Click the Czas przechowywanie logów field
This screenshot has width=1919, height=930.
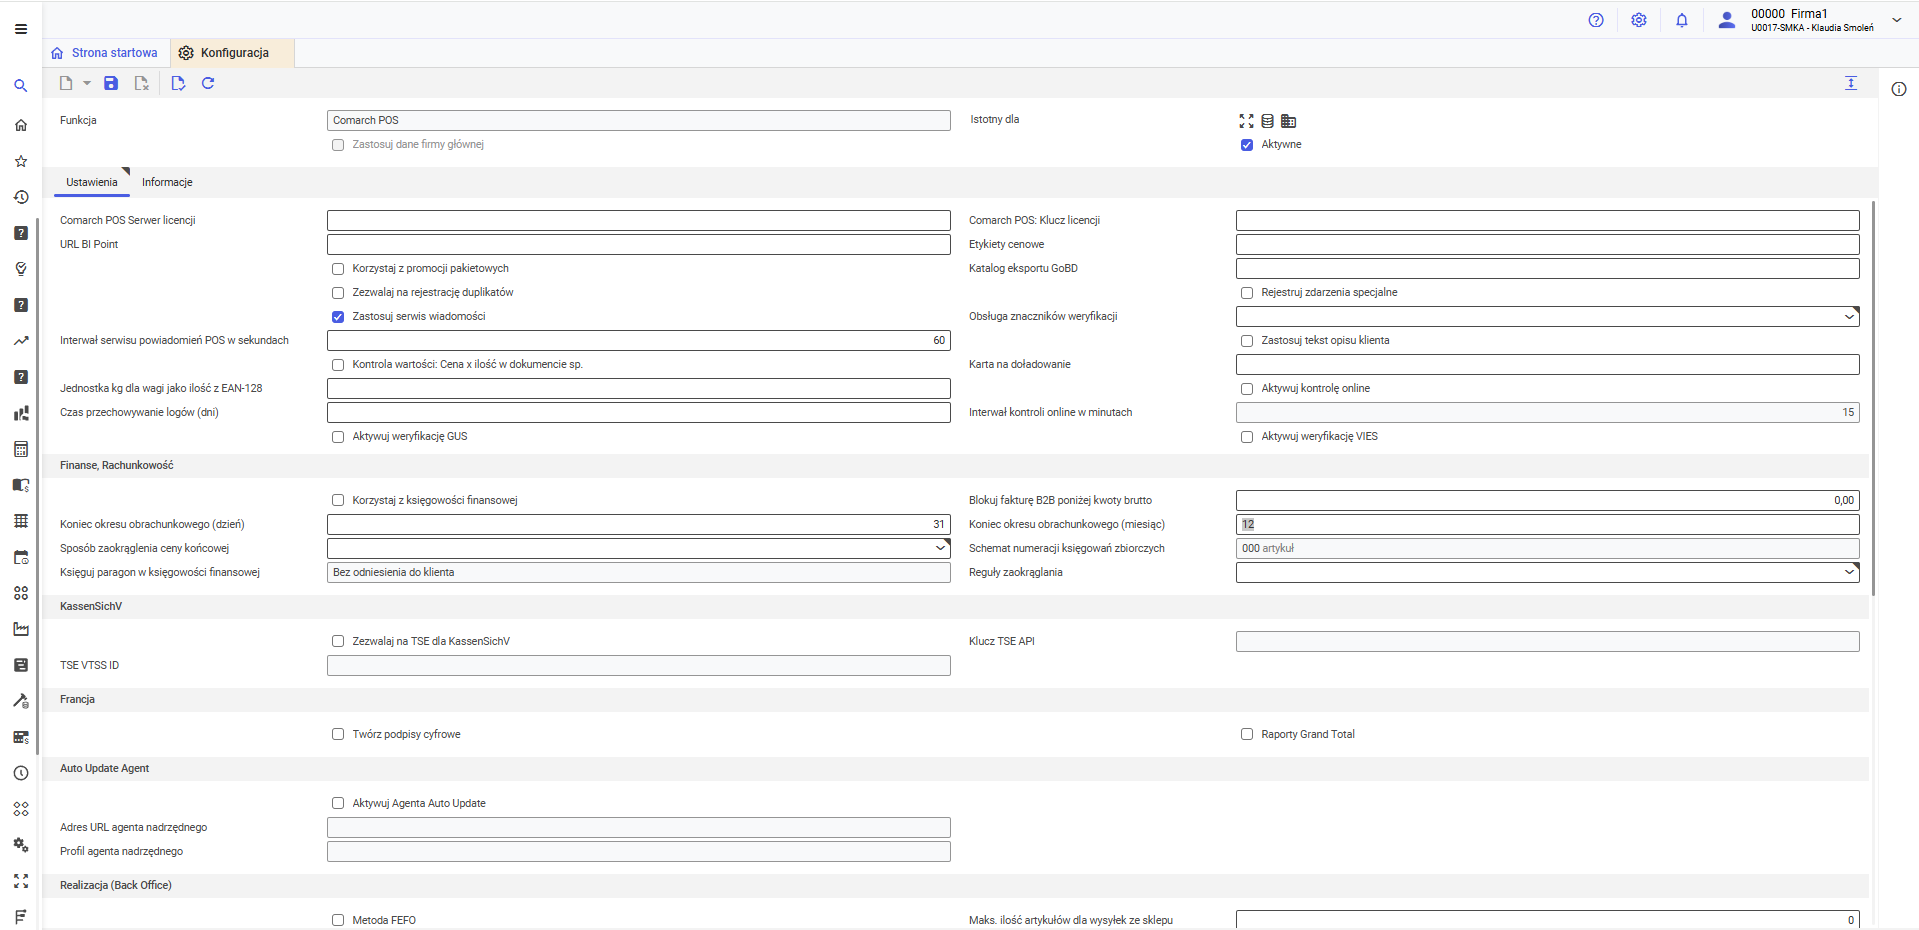point(639,413)
